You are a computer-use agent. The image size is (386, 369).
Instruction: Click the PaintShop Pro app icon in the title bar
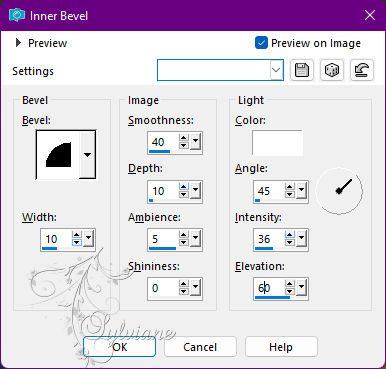pos(17,15)
